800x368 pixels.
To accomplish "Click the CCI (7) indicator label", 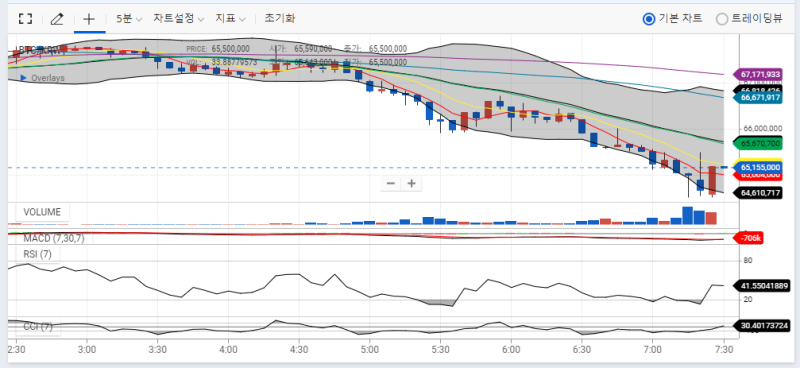I will [x=38, y=327].
